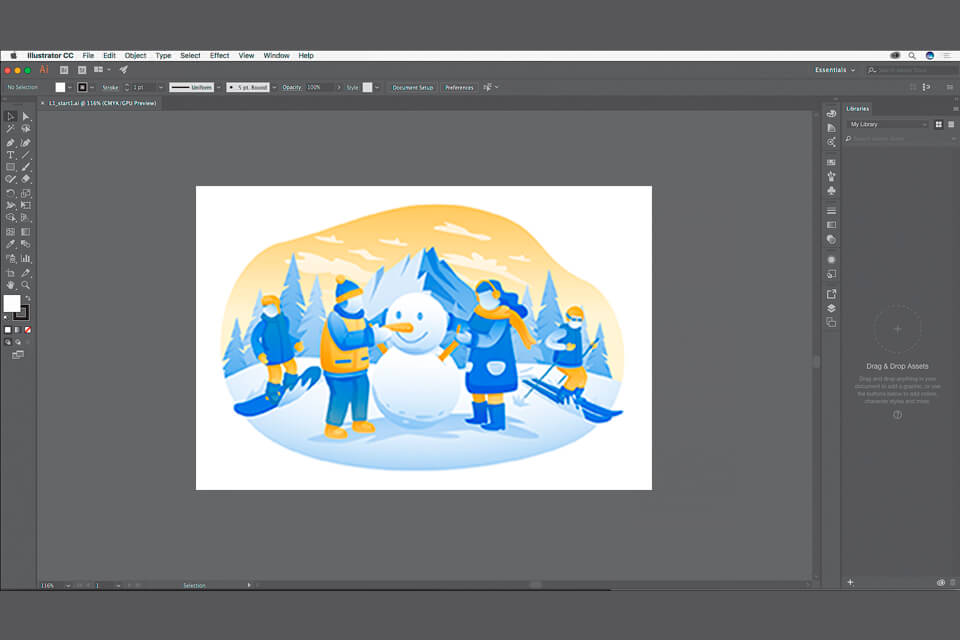Image resolution: width=960 pixels, height=640 pixels.
Task: Open the Preferences dialog
Action: click(460, 87)
